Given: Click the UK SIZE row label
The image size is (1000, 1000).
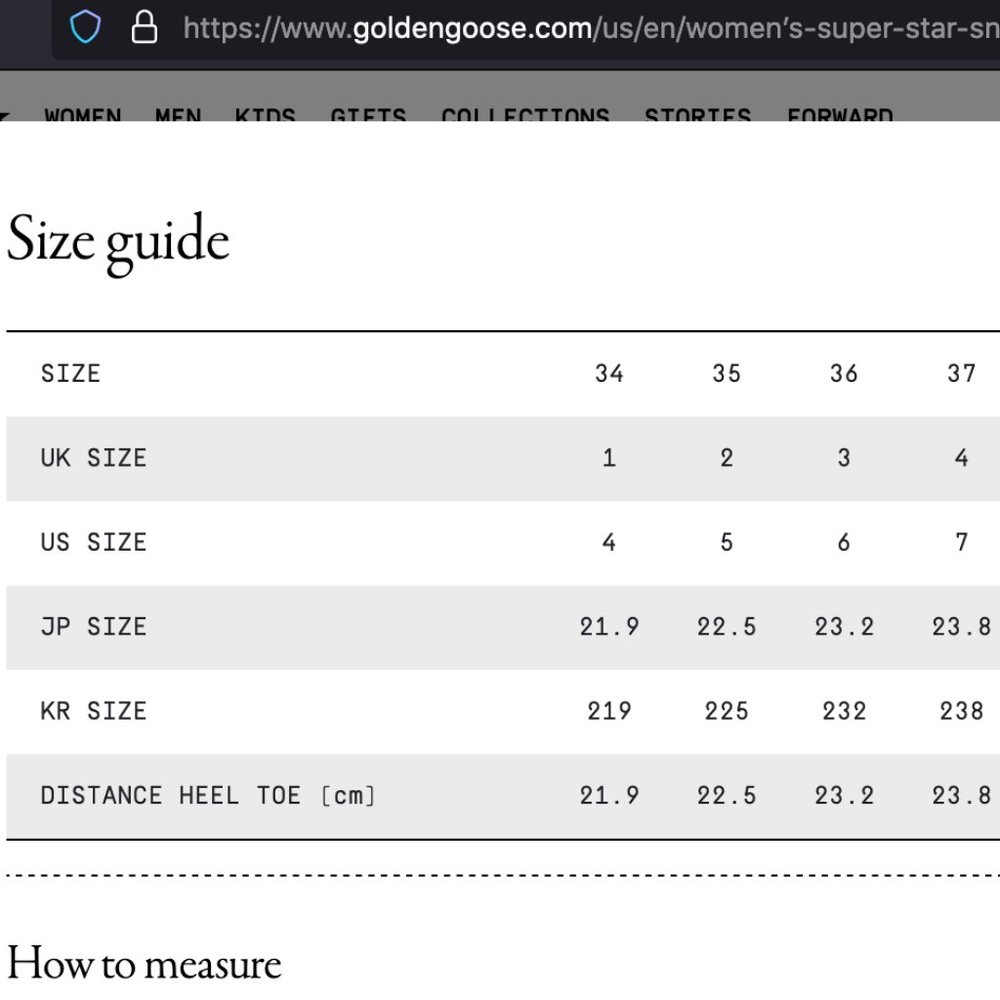Looking at the screenshot, I should coord(94,458).
